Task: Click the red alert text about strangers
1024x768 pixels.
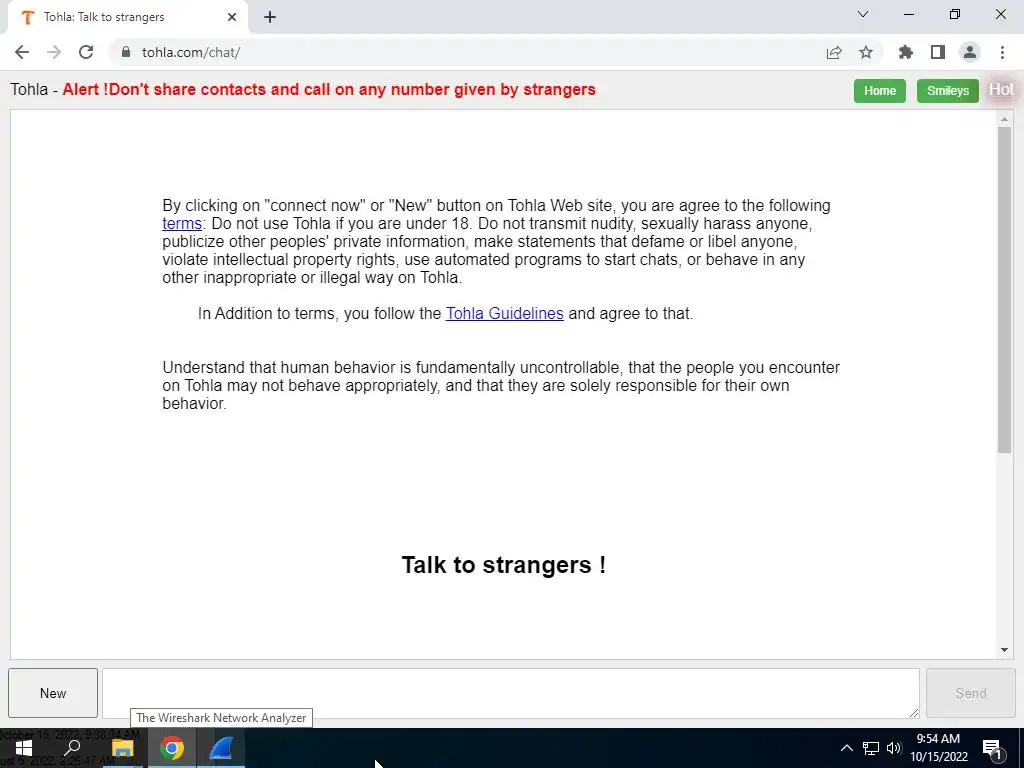Action: click(329, 89)
